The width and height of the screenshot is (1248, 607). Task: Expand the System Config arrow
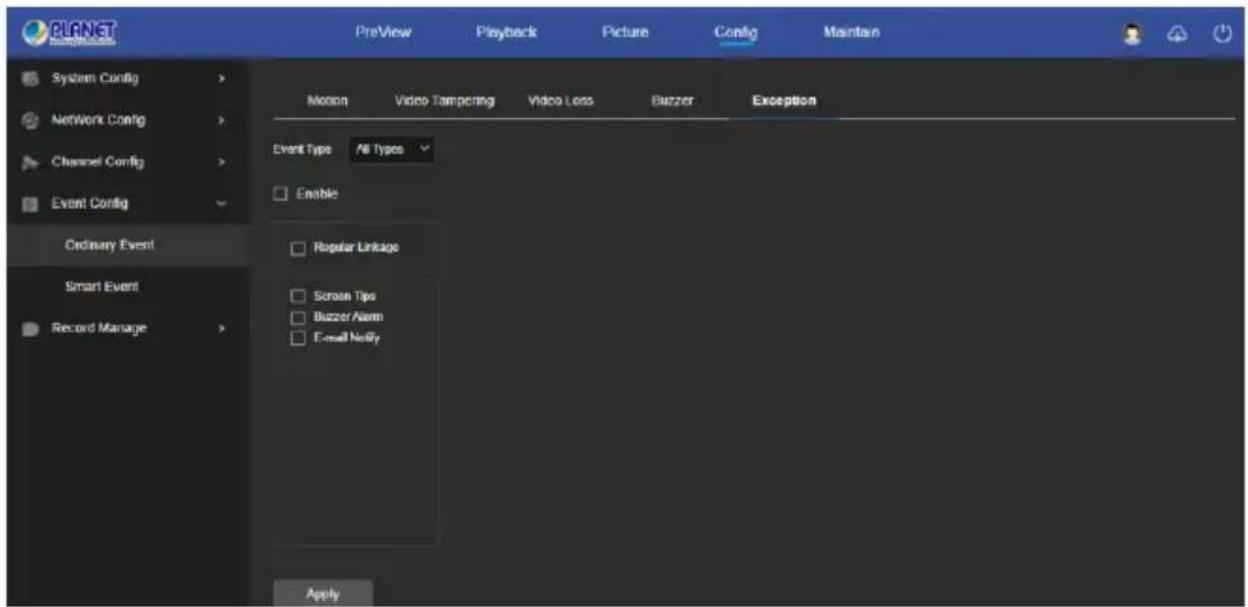pyautogui.click(x=222, y=78)
